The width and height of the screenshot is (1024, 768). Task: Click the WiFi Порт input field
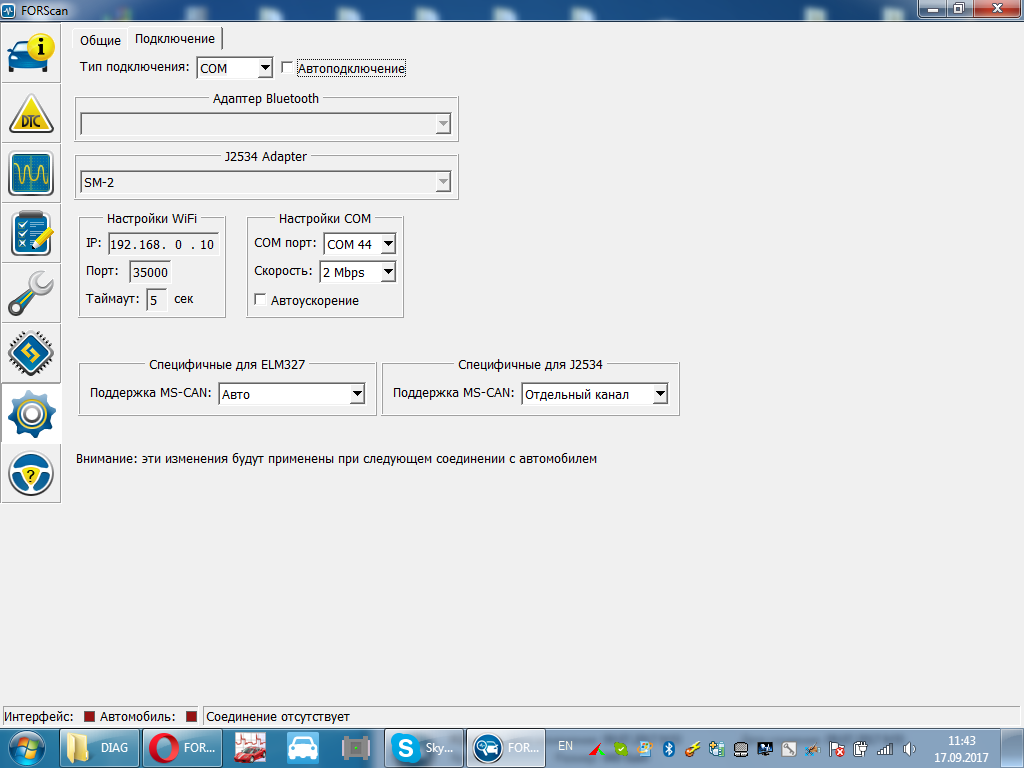point(150,272)
